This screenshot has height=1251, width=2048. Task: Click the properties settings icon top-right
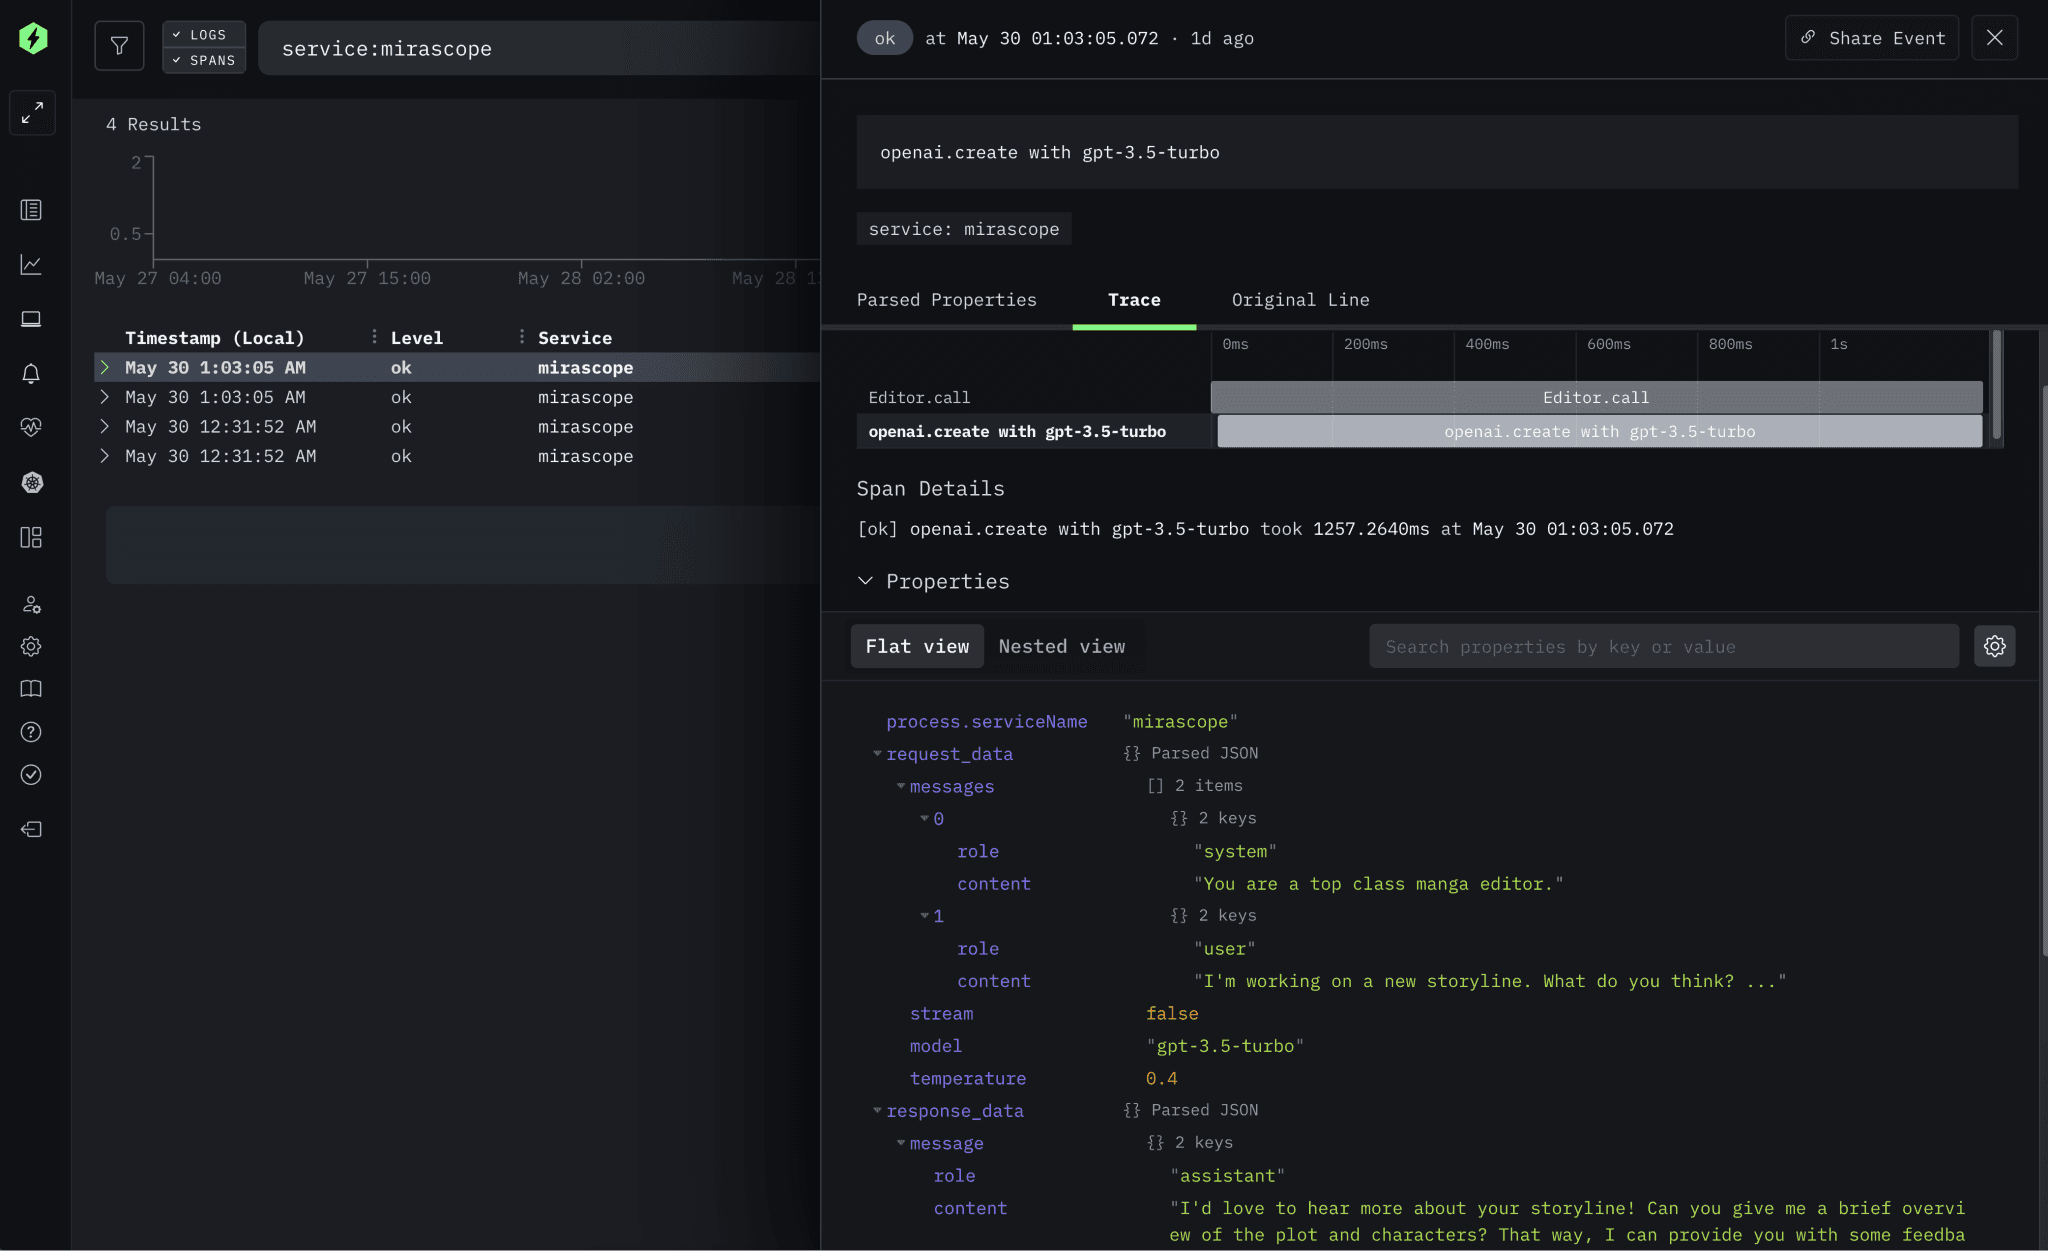pyautogui.click(x=1995, y=645)
